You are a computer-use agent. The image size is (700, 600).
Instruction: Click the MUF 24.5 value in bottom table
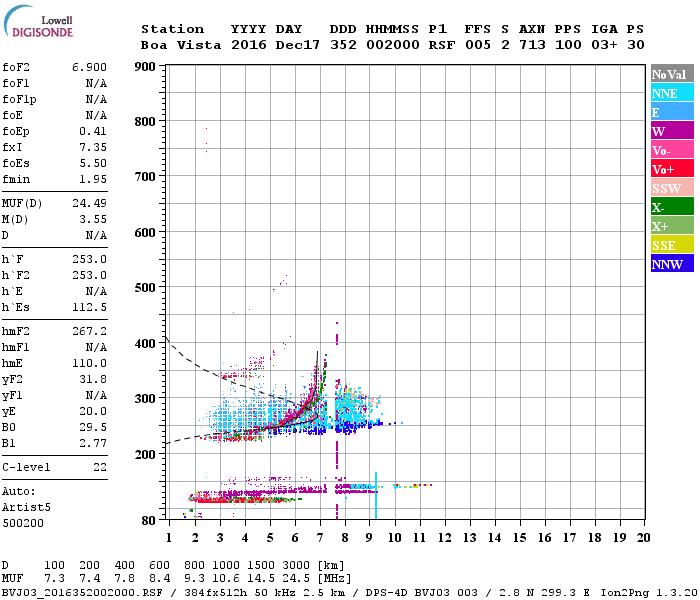point(296,579)
